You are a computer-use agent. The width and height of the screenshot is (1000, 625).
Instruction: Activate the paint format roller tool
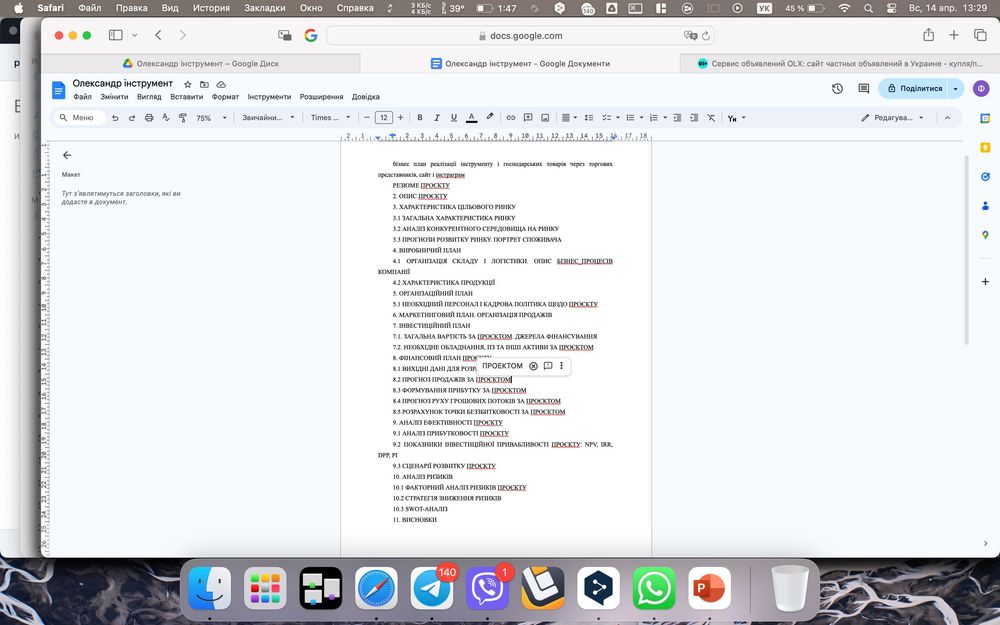[x=183, y=118]
